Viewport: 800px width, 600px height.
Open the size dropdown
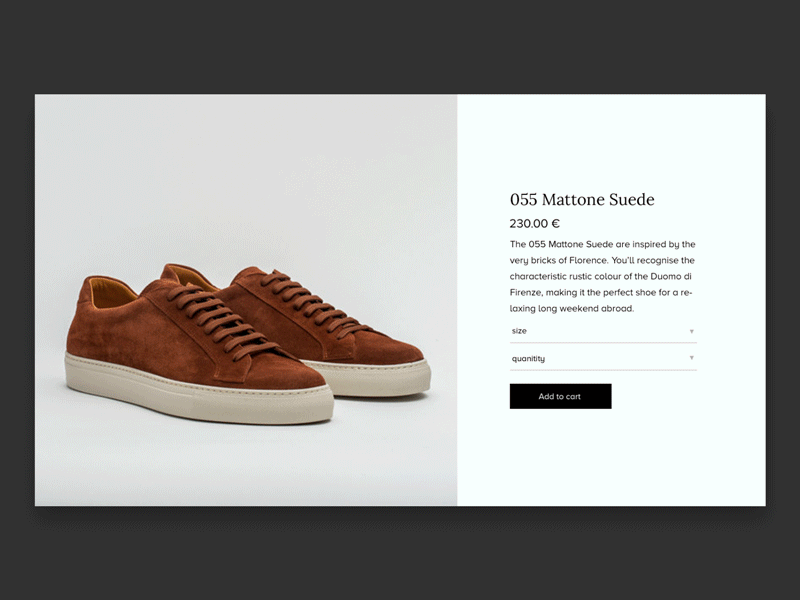pyautogui.click(x=600, y=331)
